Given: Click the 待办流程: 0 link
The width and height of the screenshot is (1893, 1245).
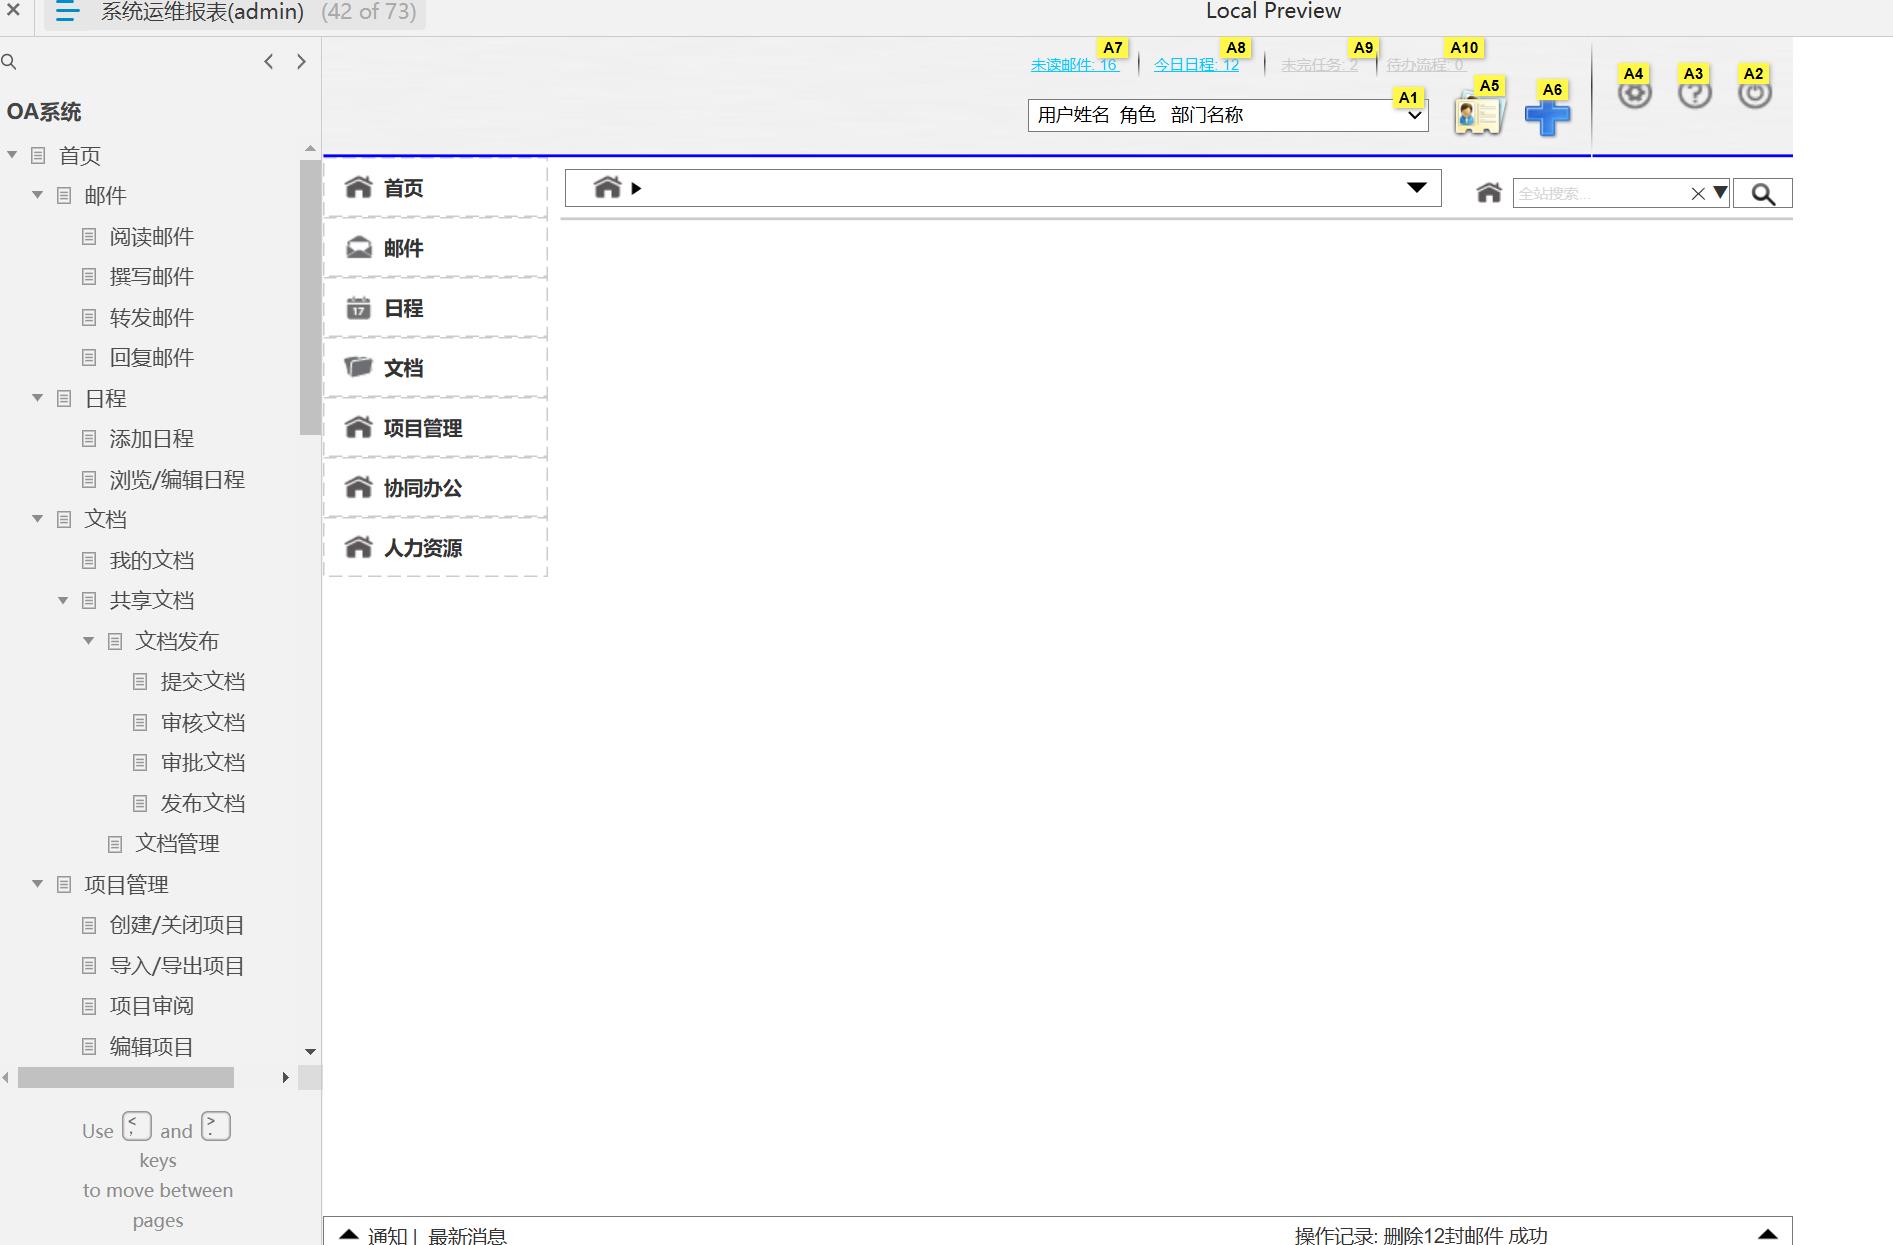Looking at the screenshot, I should pyautogui.click(x=1425, y=65).
